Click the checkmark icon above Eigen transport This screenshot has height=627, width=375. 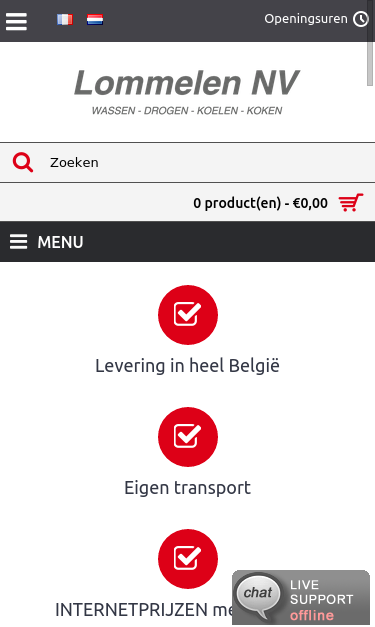(x=188, y=437)
